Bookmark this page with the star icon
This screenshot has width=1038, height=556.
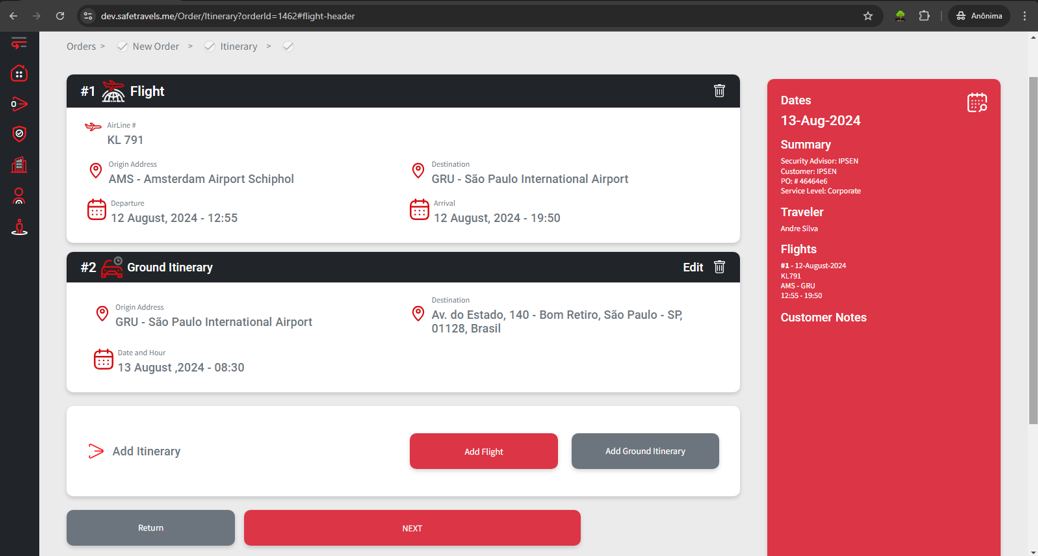click(868, 16)
